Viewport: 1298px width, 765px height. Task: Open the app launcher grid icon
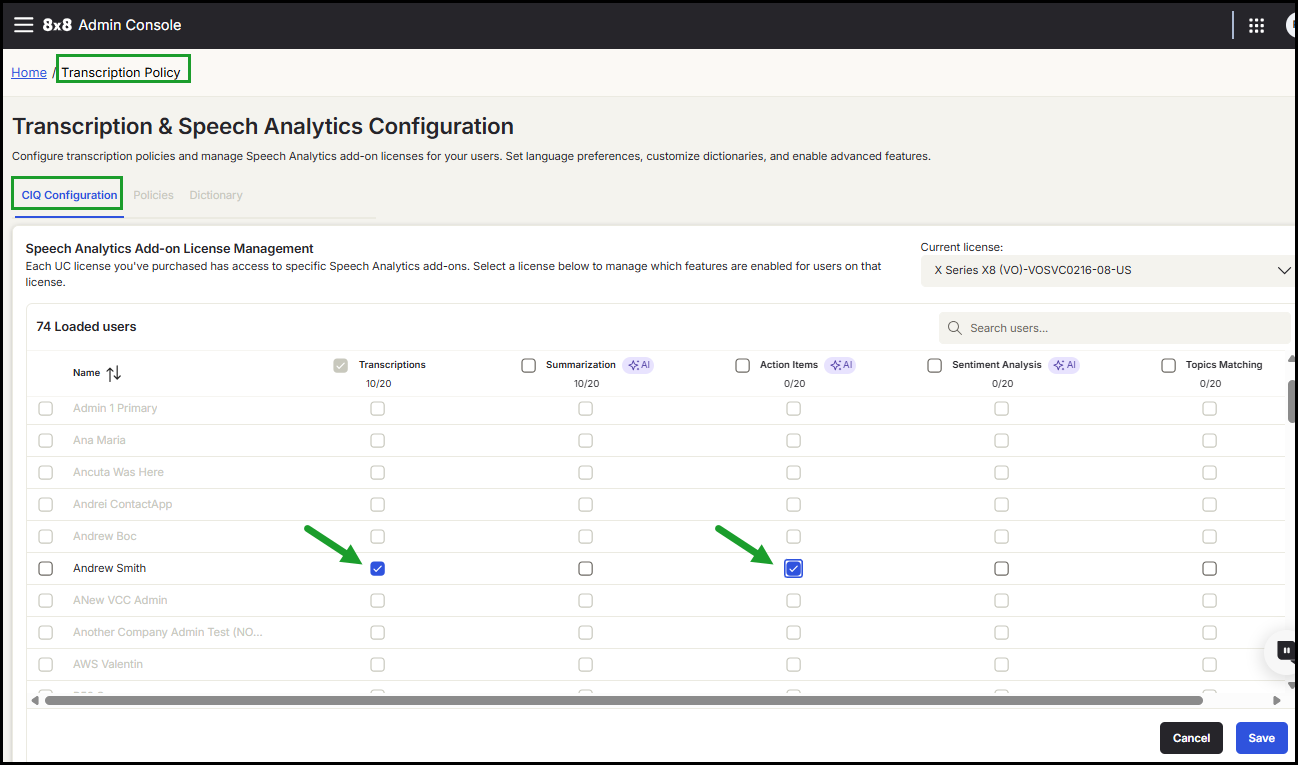pyautogui.click(x=1257, y=26)
